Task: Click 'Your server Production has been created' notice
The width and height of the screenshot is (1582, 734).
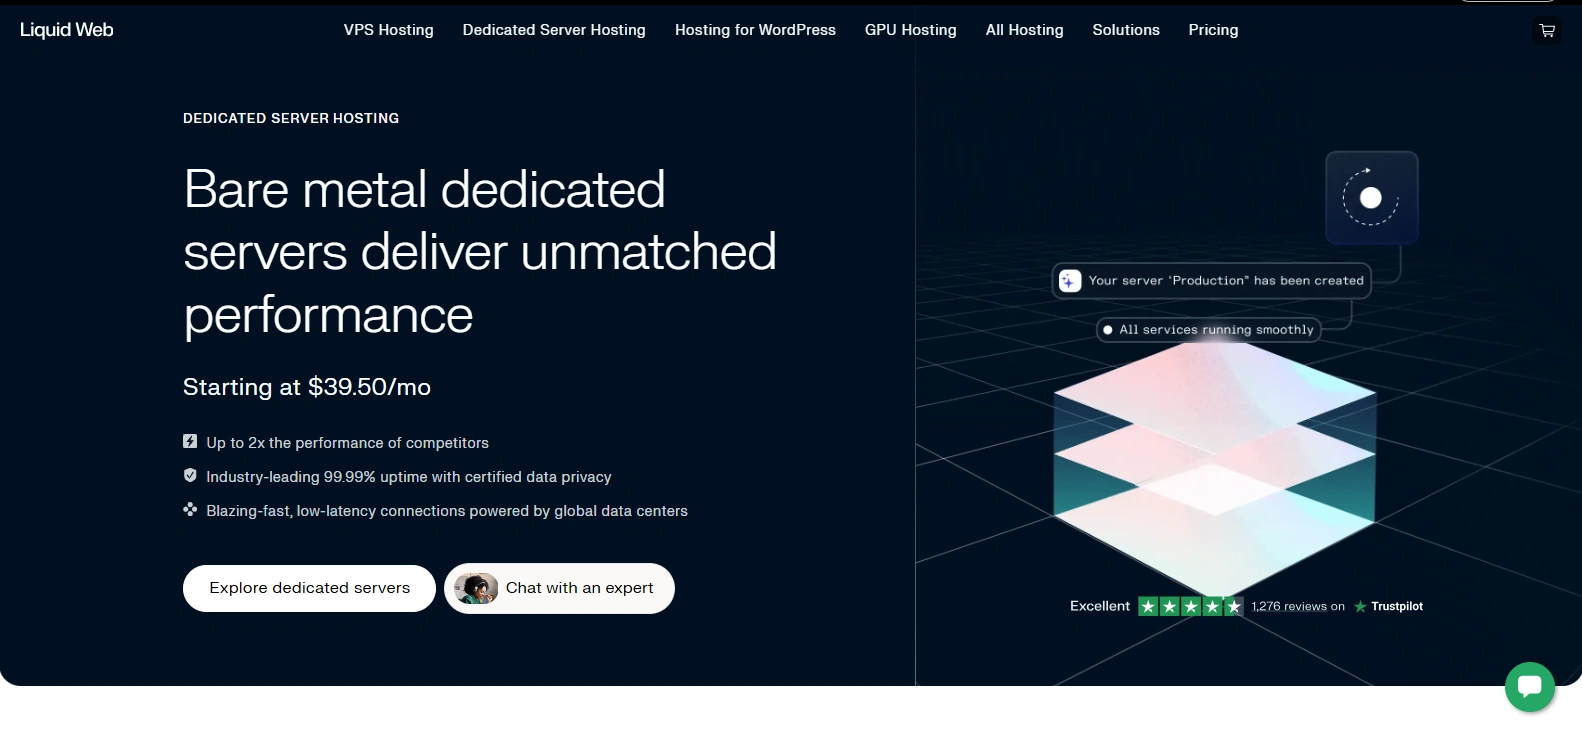Action: [x=1211, y=281]
